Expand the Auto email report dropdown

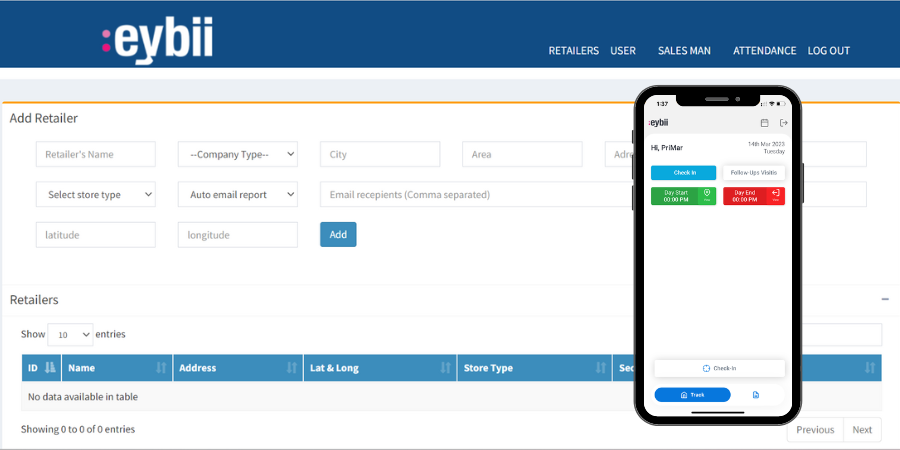pyautogui.click(x=238, y=194)
